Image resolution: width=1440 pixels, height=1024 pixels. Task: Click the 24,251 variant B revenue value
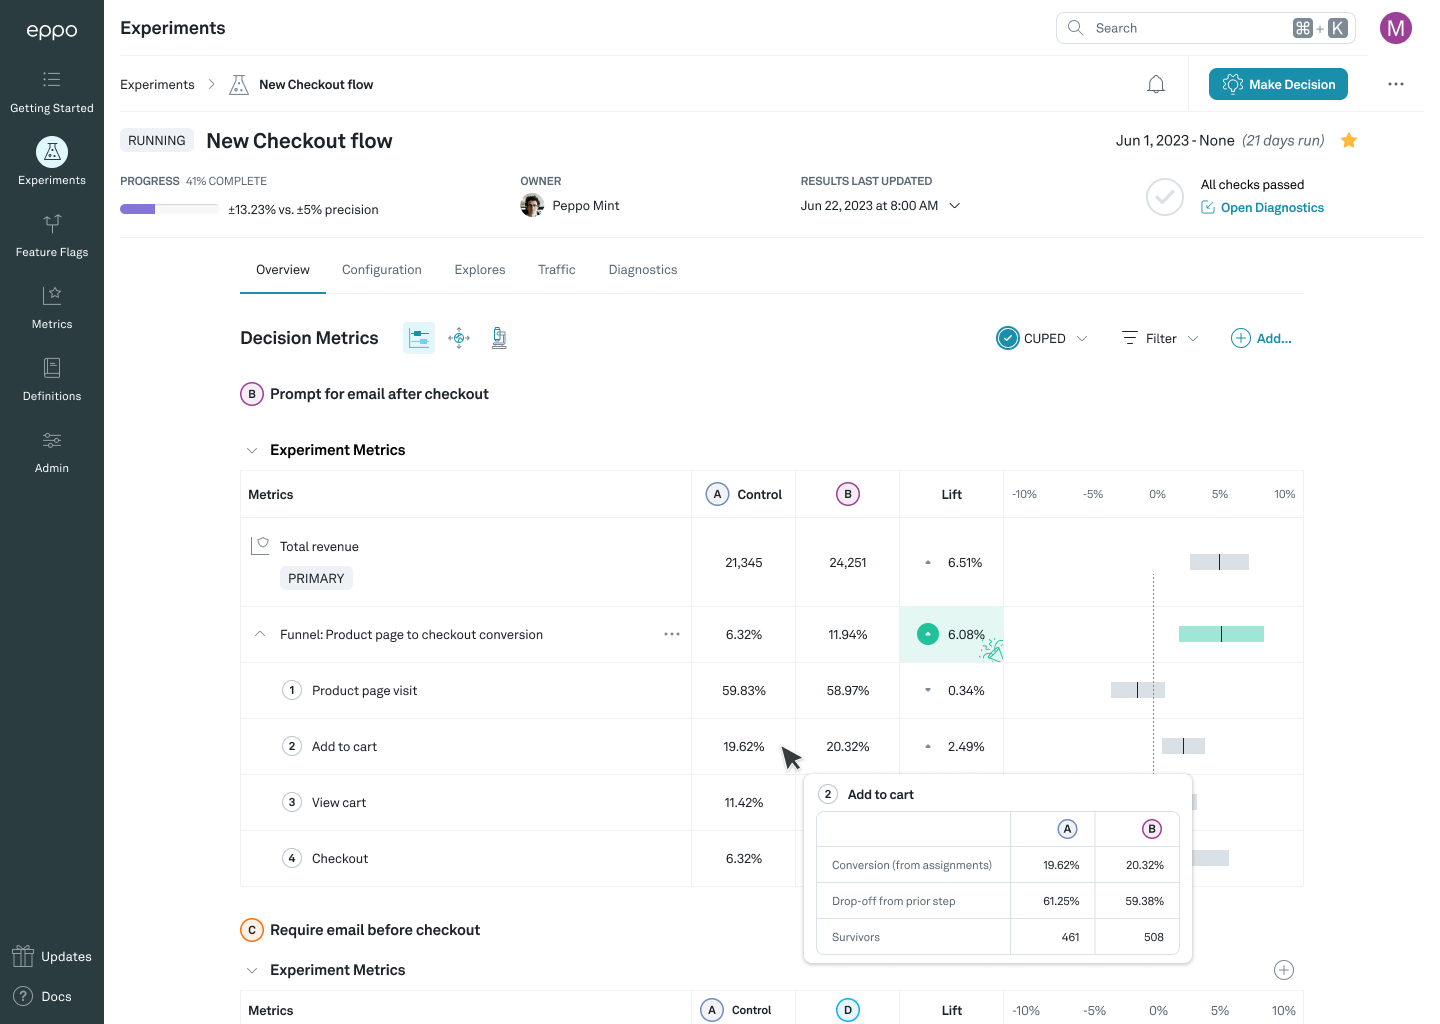pyautogui.click(x=848, y=563)
